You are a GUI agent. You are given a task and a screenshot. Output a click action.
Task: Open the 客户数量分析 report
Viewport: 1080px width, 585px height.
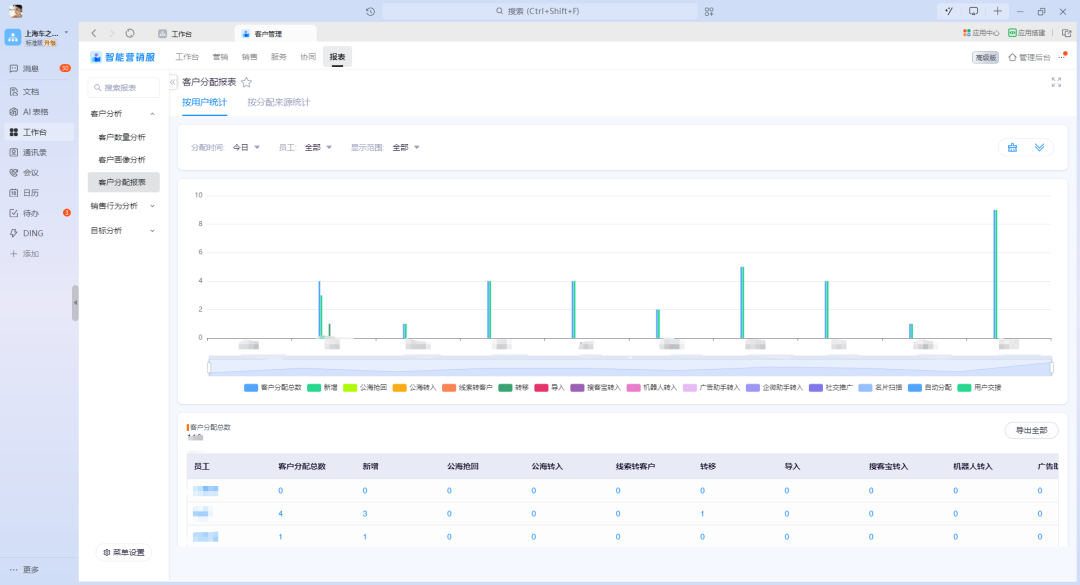point(123,137)
